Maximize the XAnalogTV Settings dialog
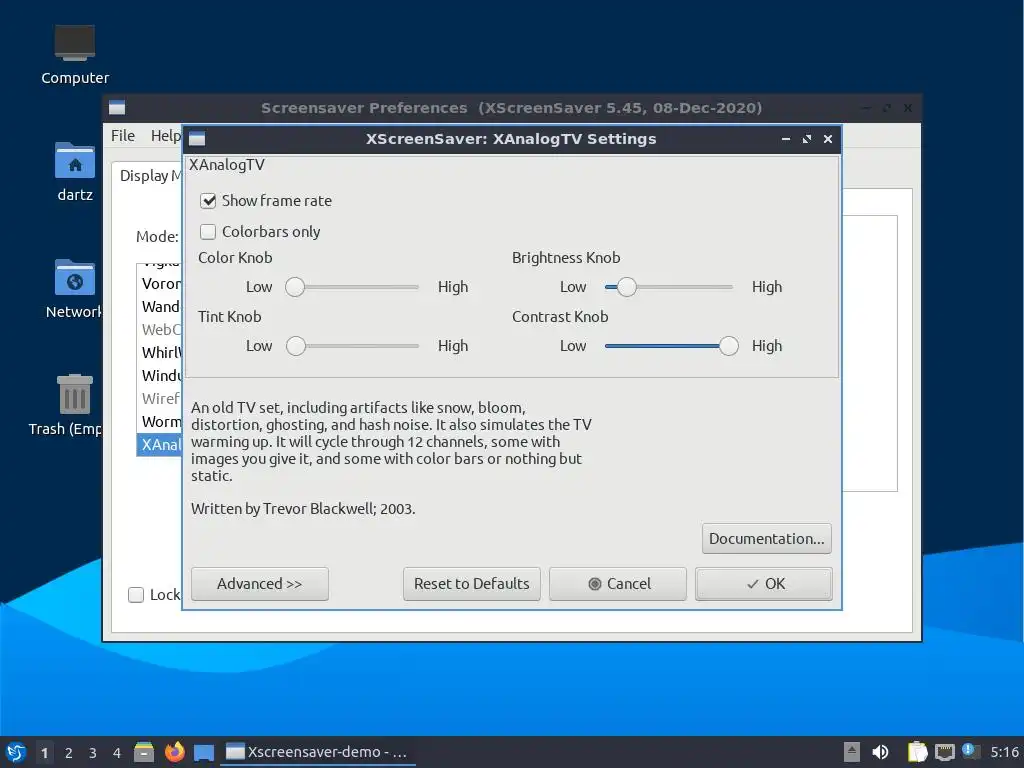 click(x=807, y=139)
